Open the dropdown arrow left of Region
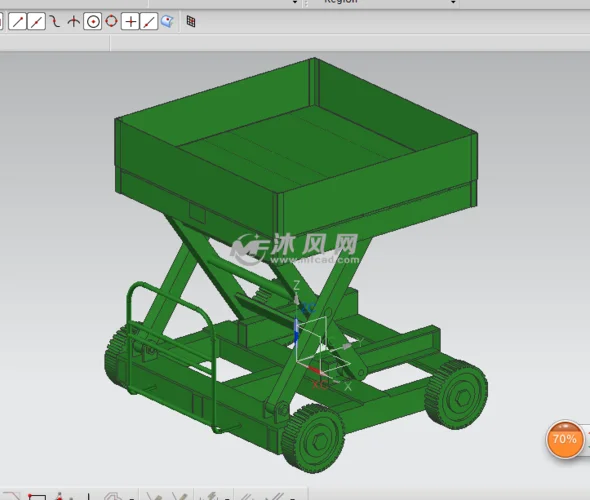 tap(295, 2)
